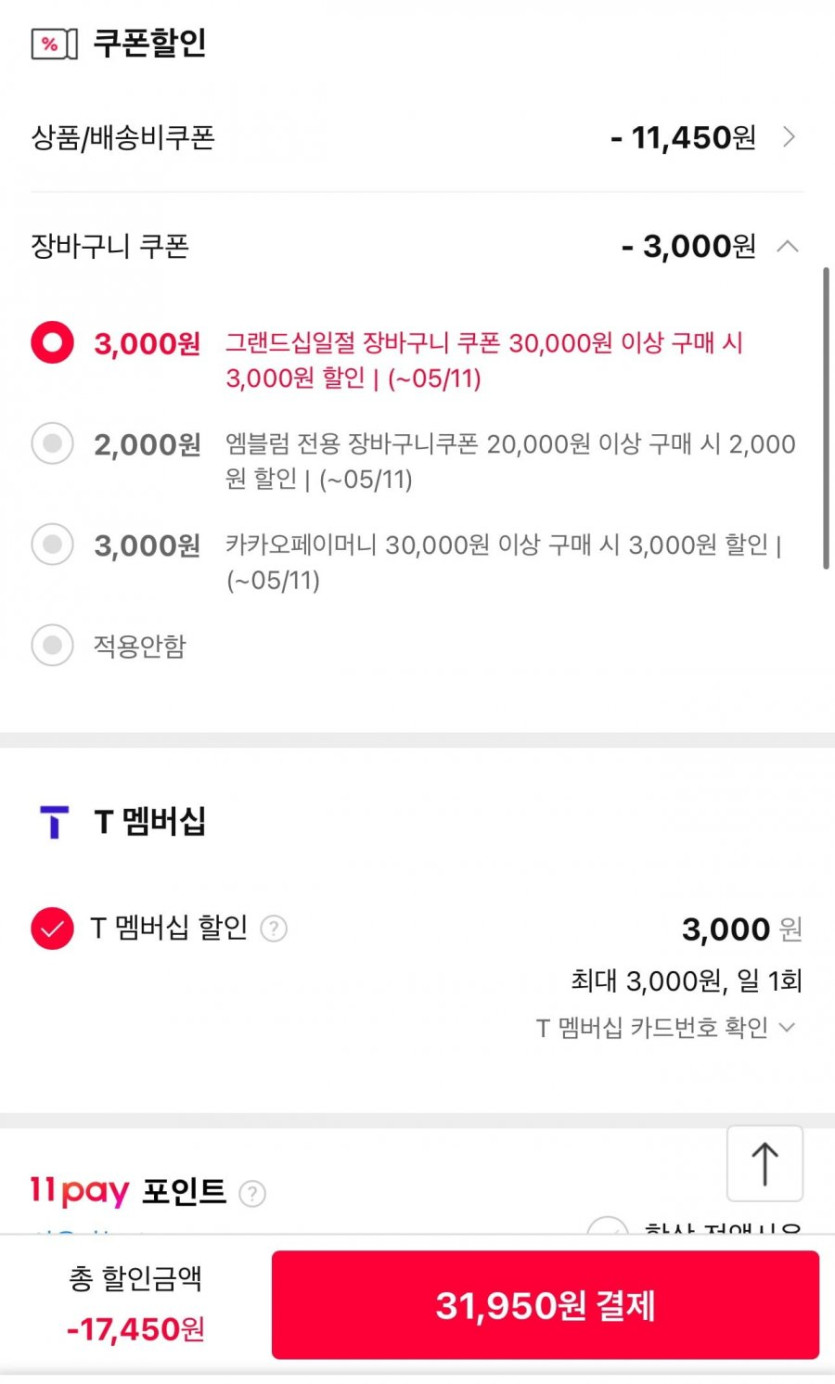Click the 11pay logo
Image resolution: width=835 pixels, height=1384 pixels.
click(x=80, y=1192)
